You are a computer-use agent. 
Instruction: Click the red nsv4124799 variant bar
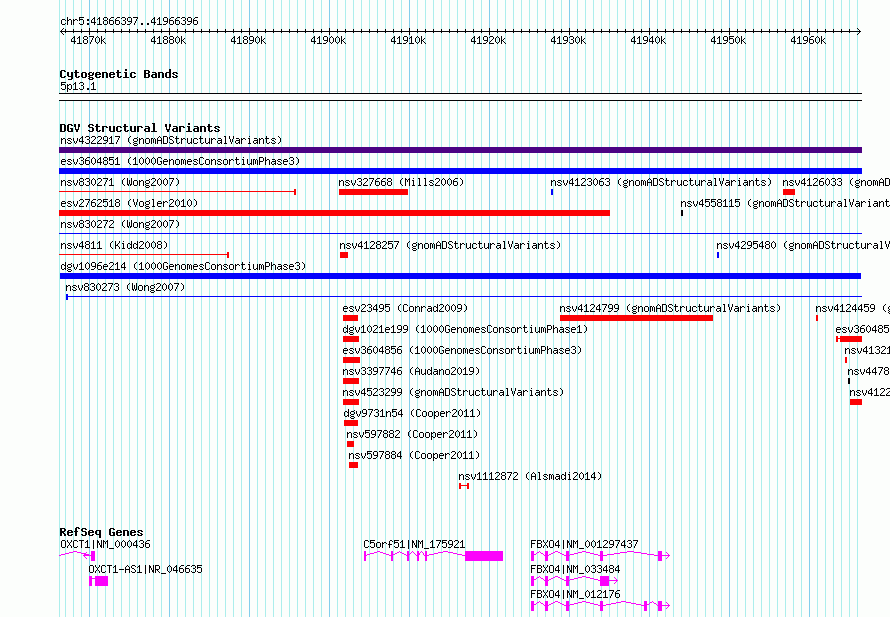[x=636, y=318]
